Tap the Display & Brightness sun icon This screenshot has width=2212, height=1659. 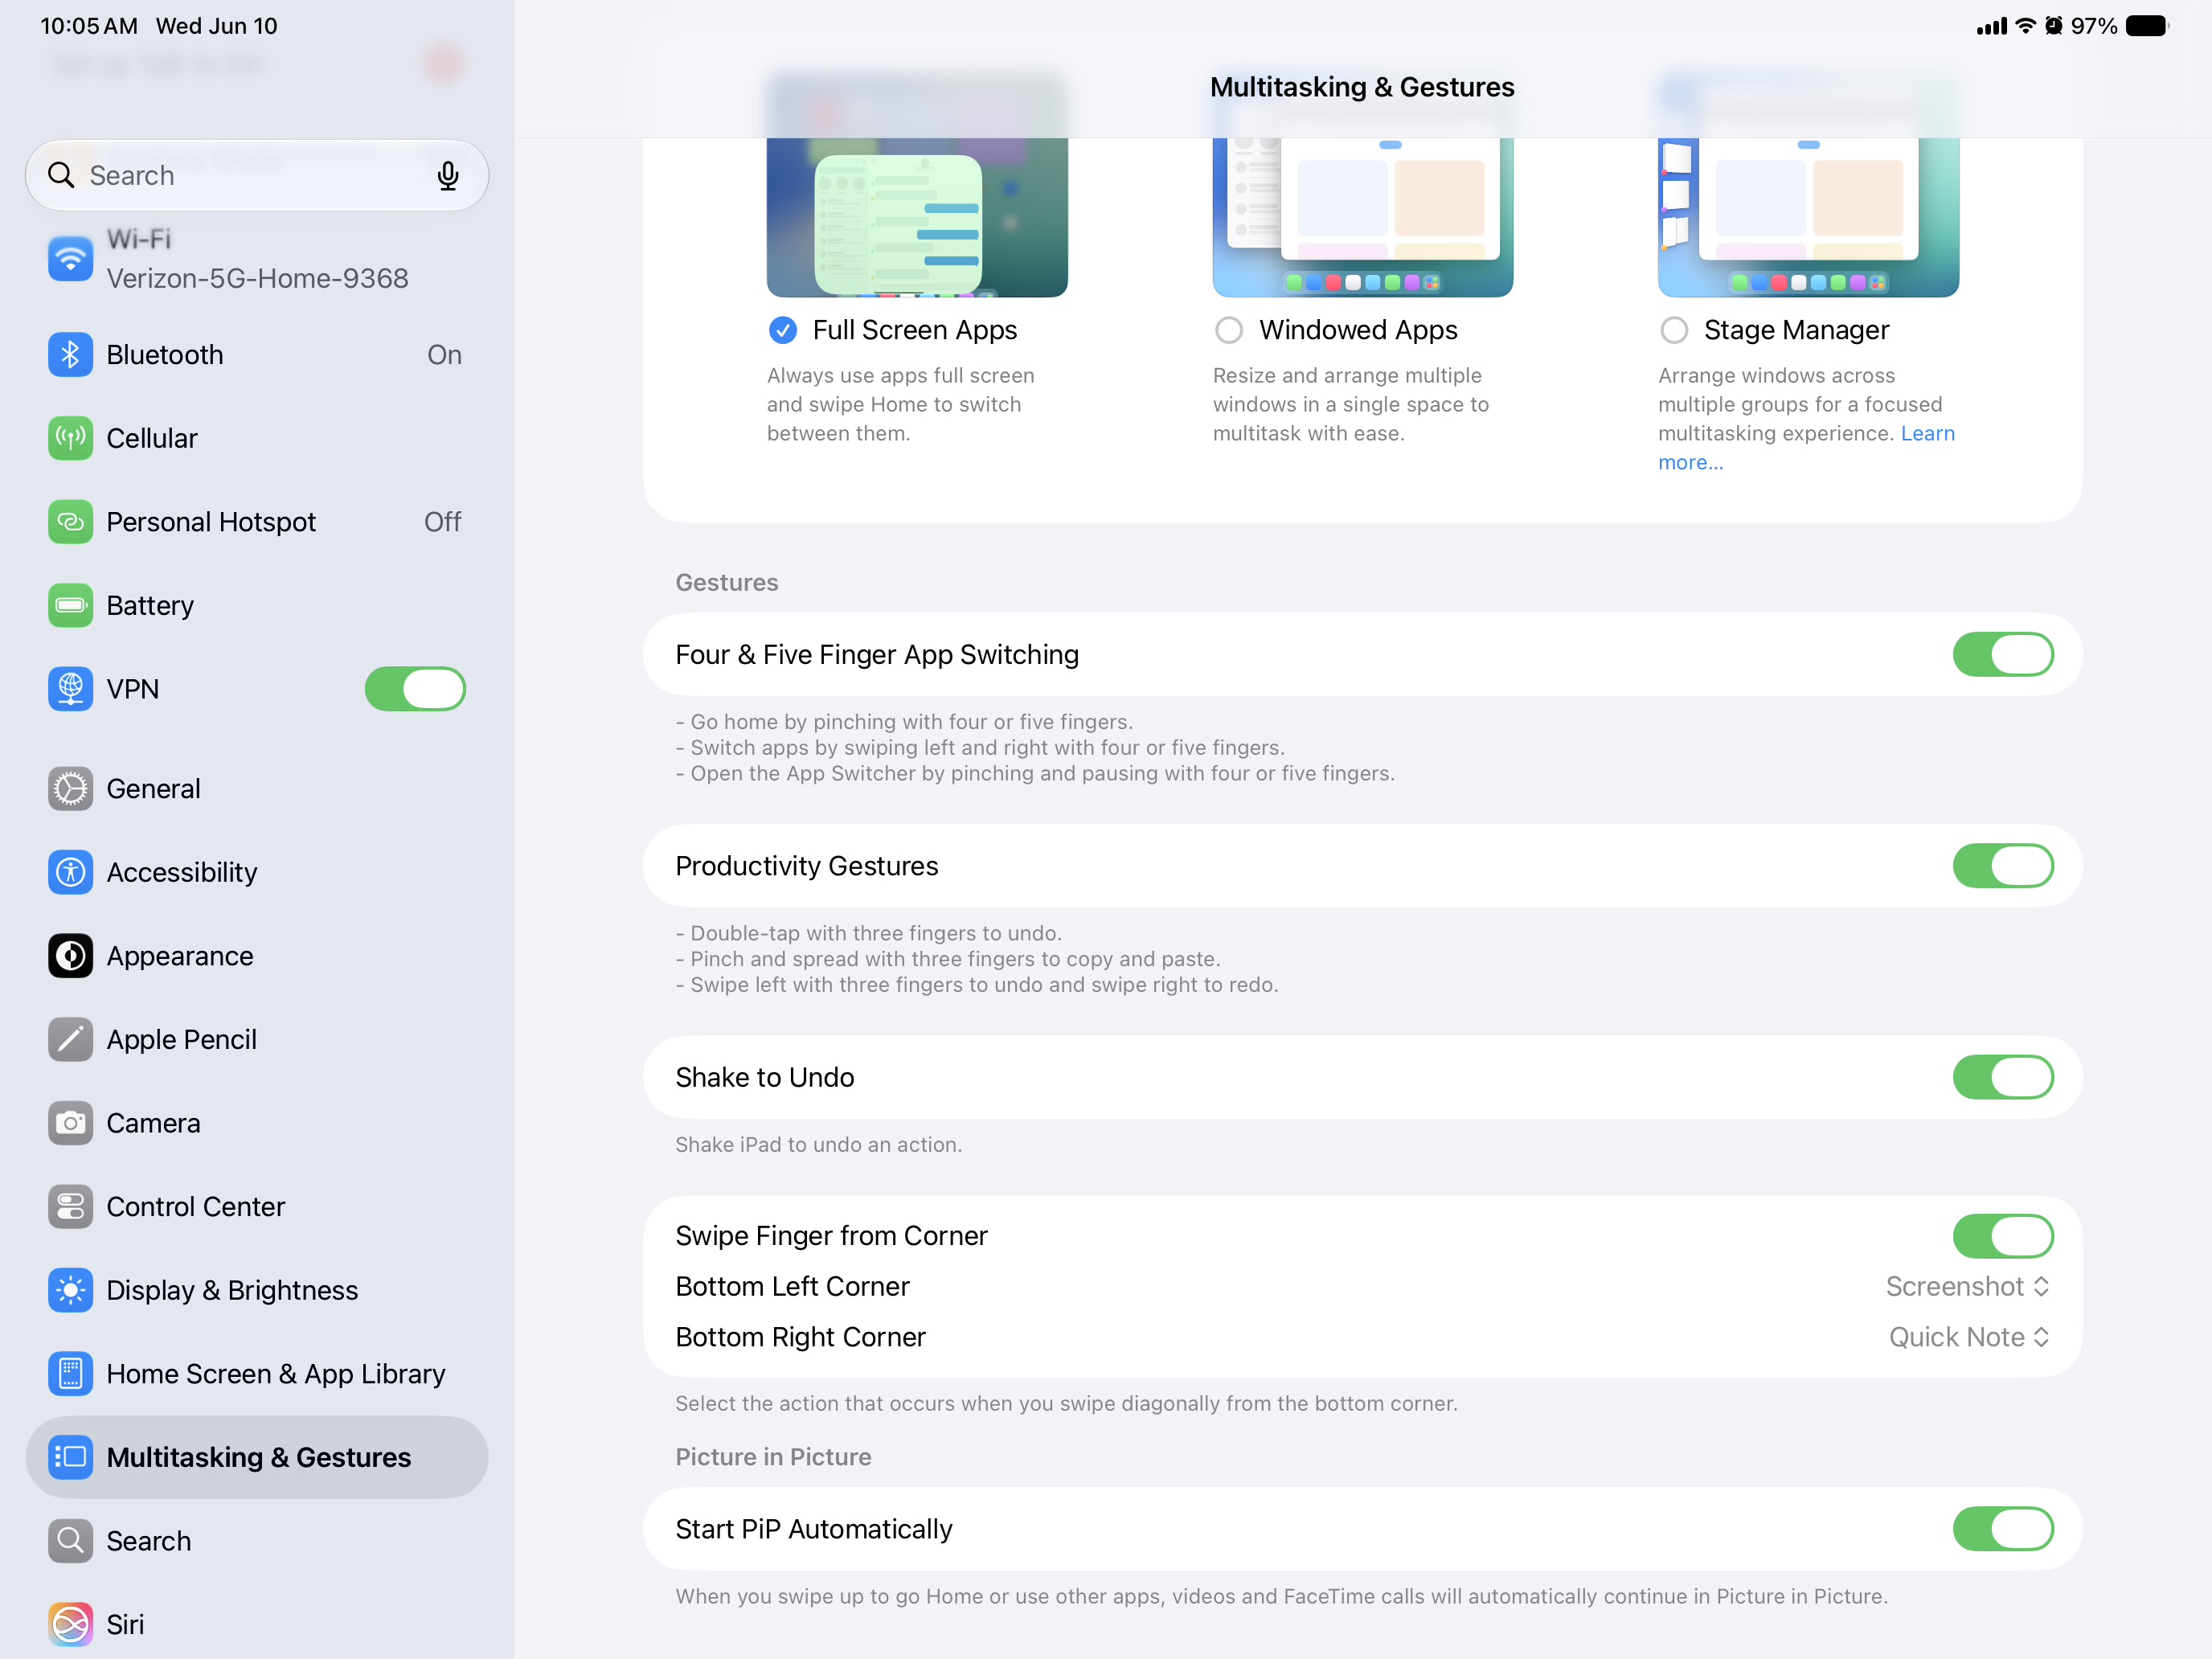tap(70, 1291)
